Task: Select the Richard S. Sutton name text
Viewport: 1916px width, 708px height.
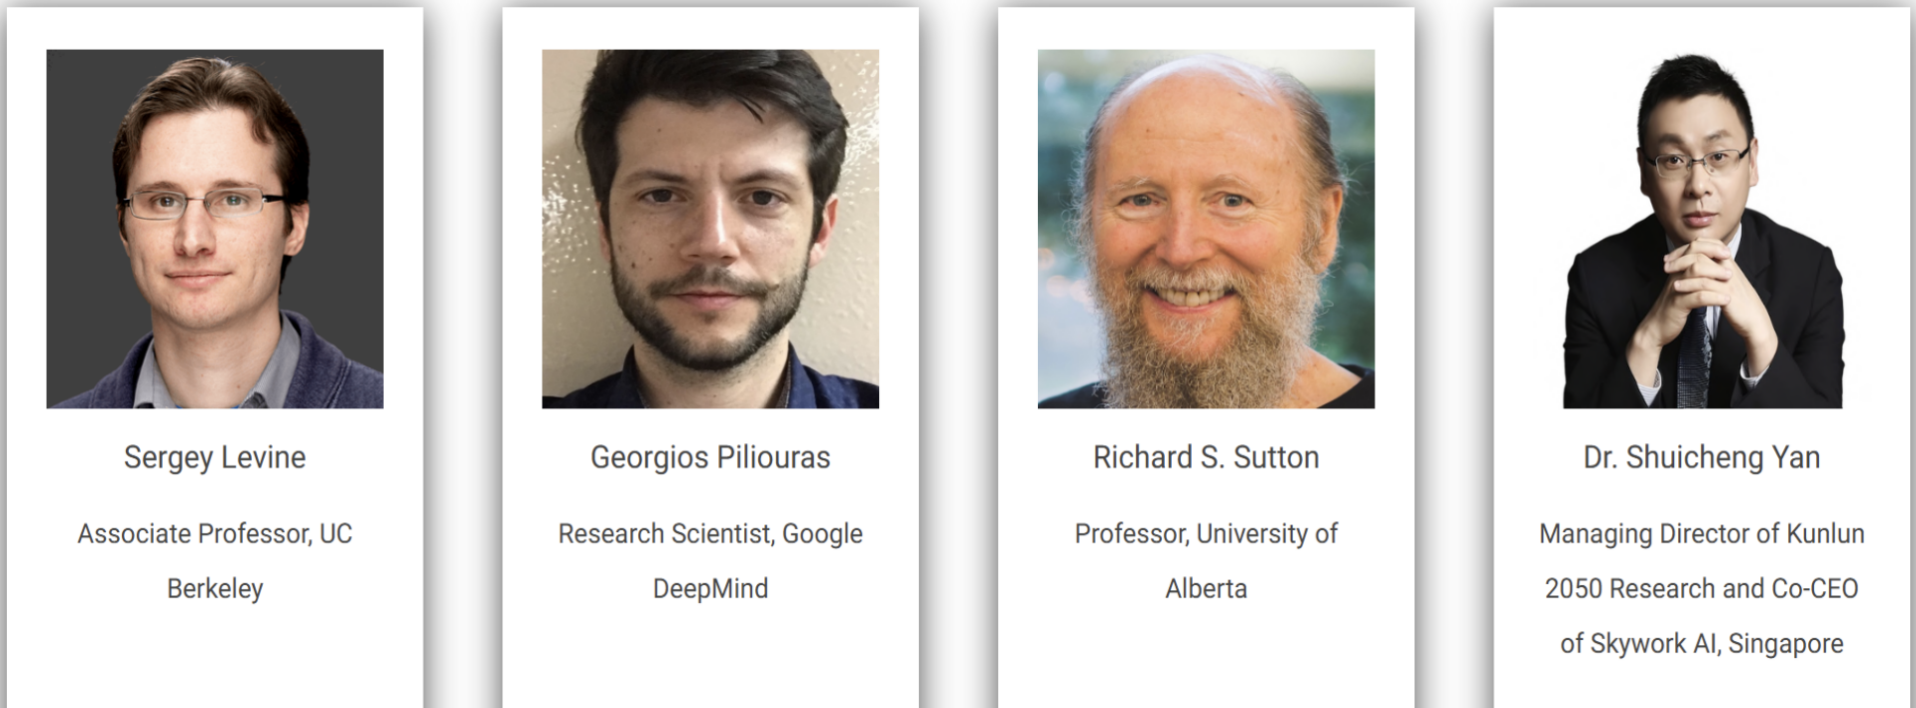Action: (x=1206, y=457)
